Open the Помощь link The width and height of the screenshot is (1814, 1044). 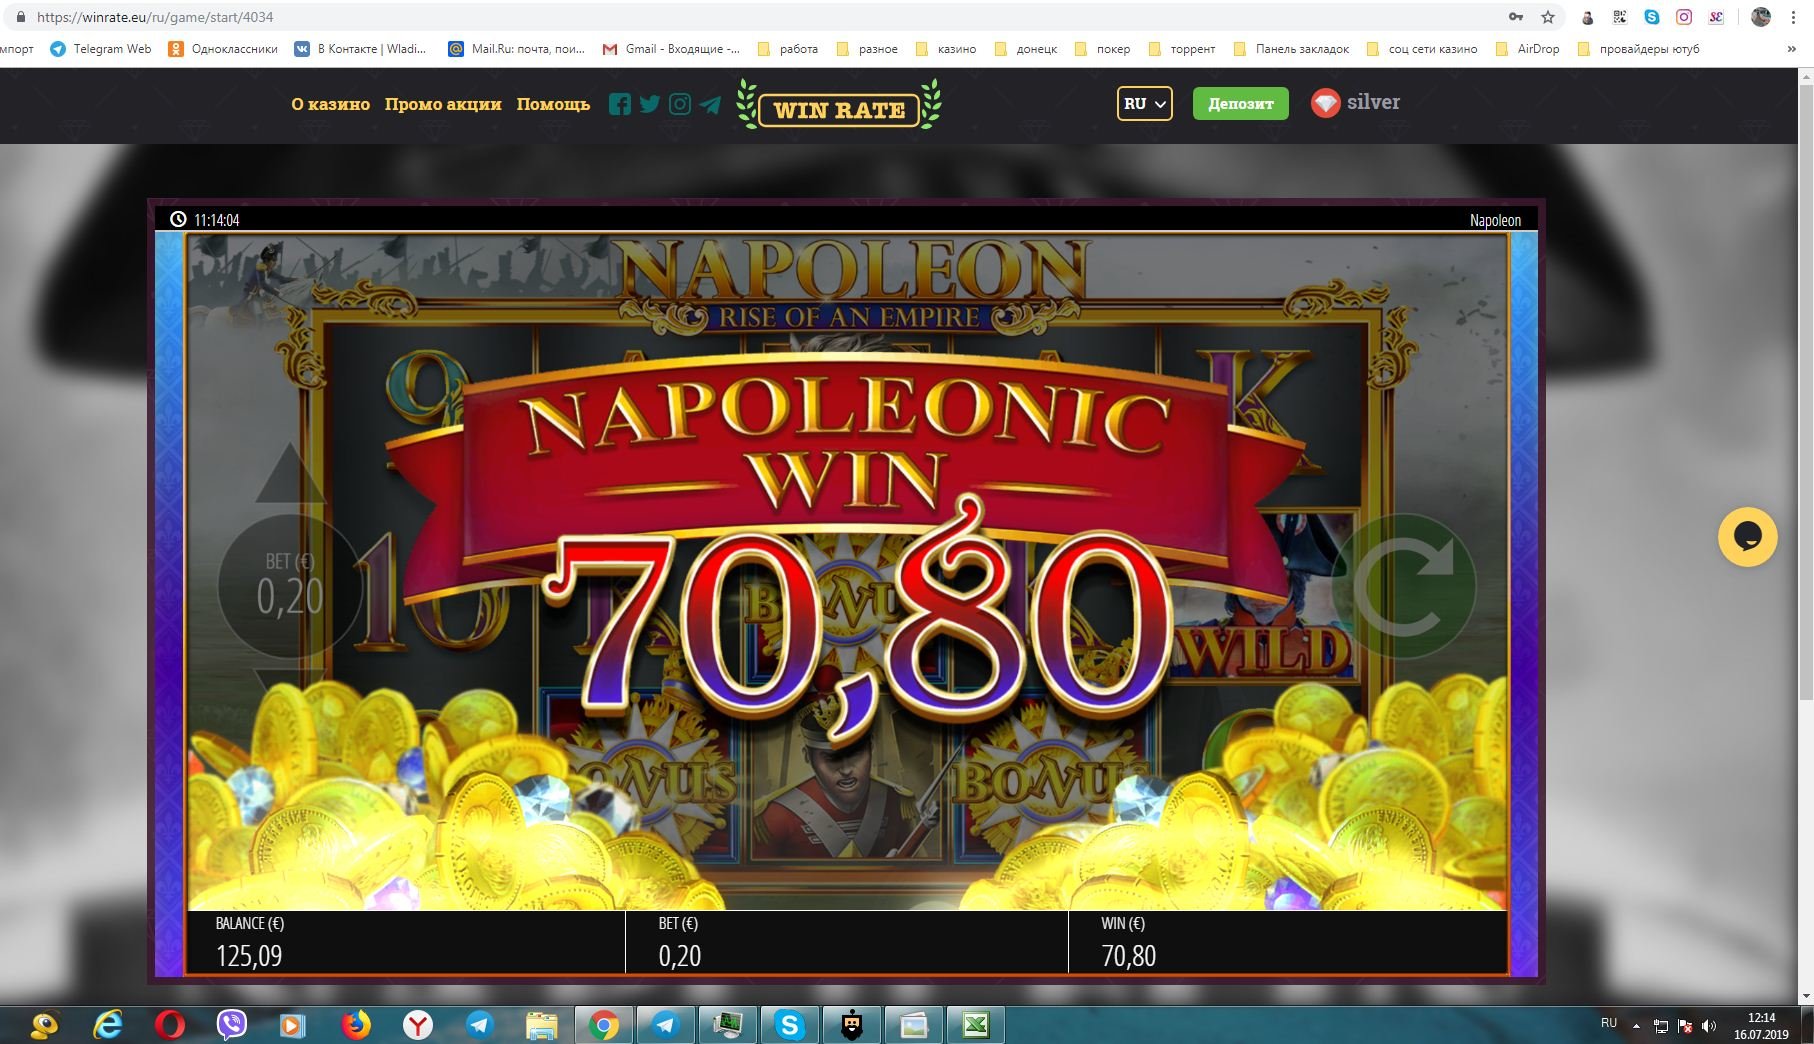553,104
